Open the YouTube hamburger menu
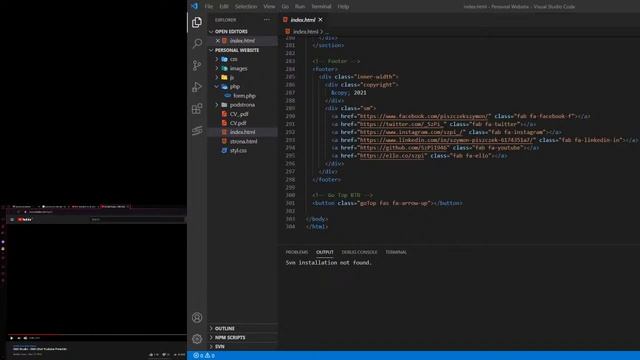Viewport: 640px width, 360px height. [12, 220]
